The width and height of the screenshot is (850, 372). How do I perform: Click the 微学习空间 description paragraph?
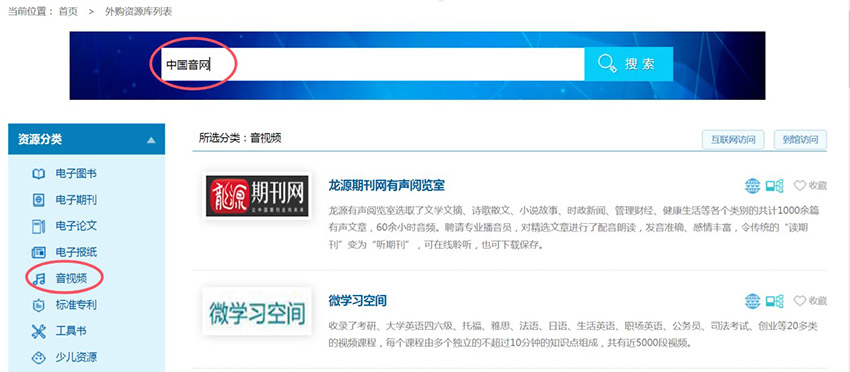point(572,335)
